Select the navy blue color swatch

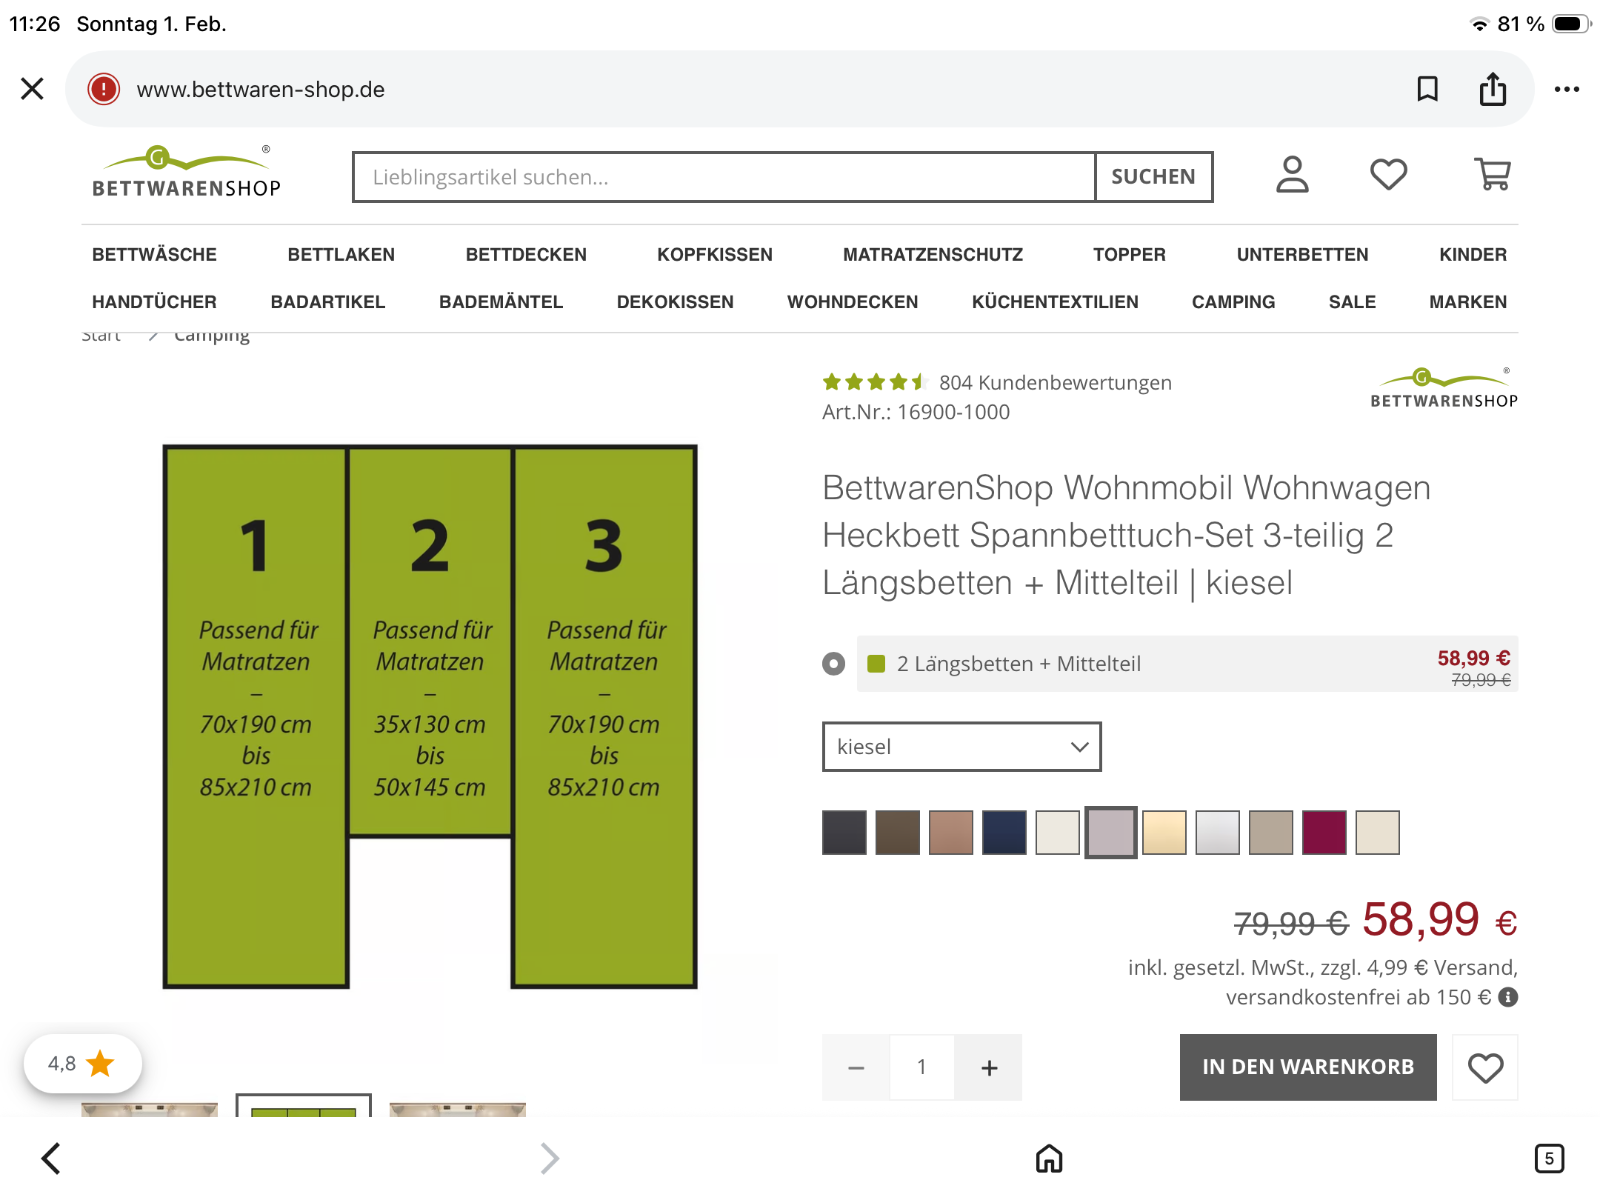(1005, 832)
